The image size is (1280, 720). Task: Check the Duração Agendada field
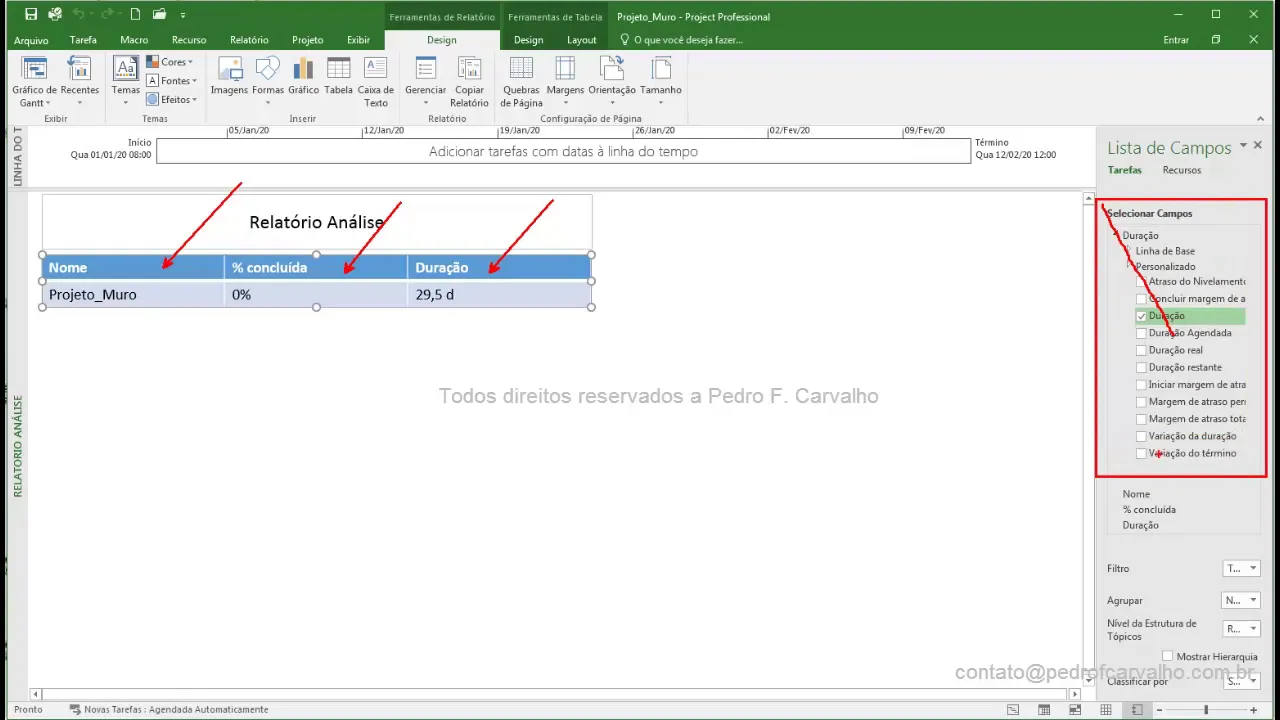(1142, 333)
